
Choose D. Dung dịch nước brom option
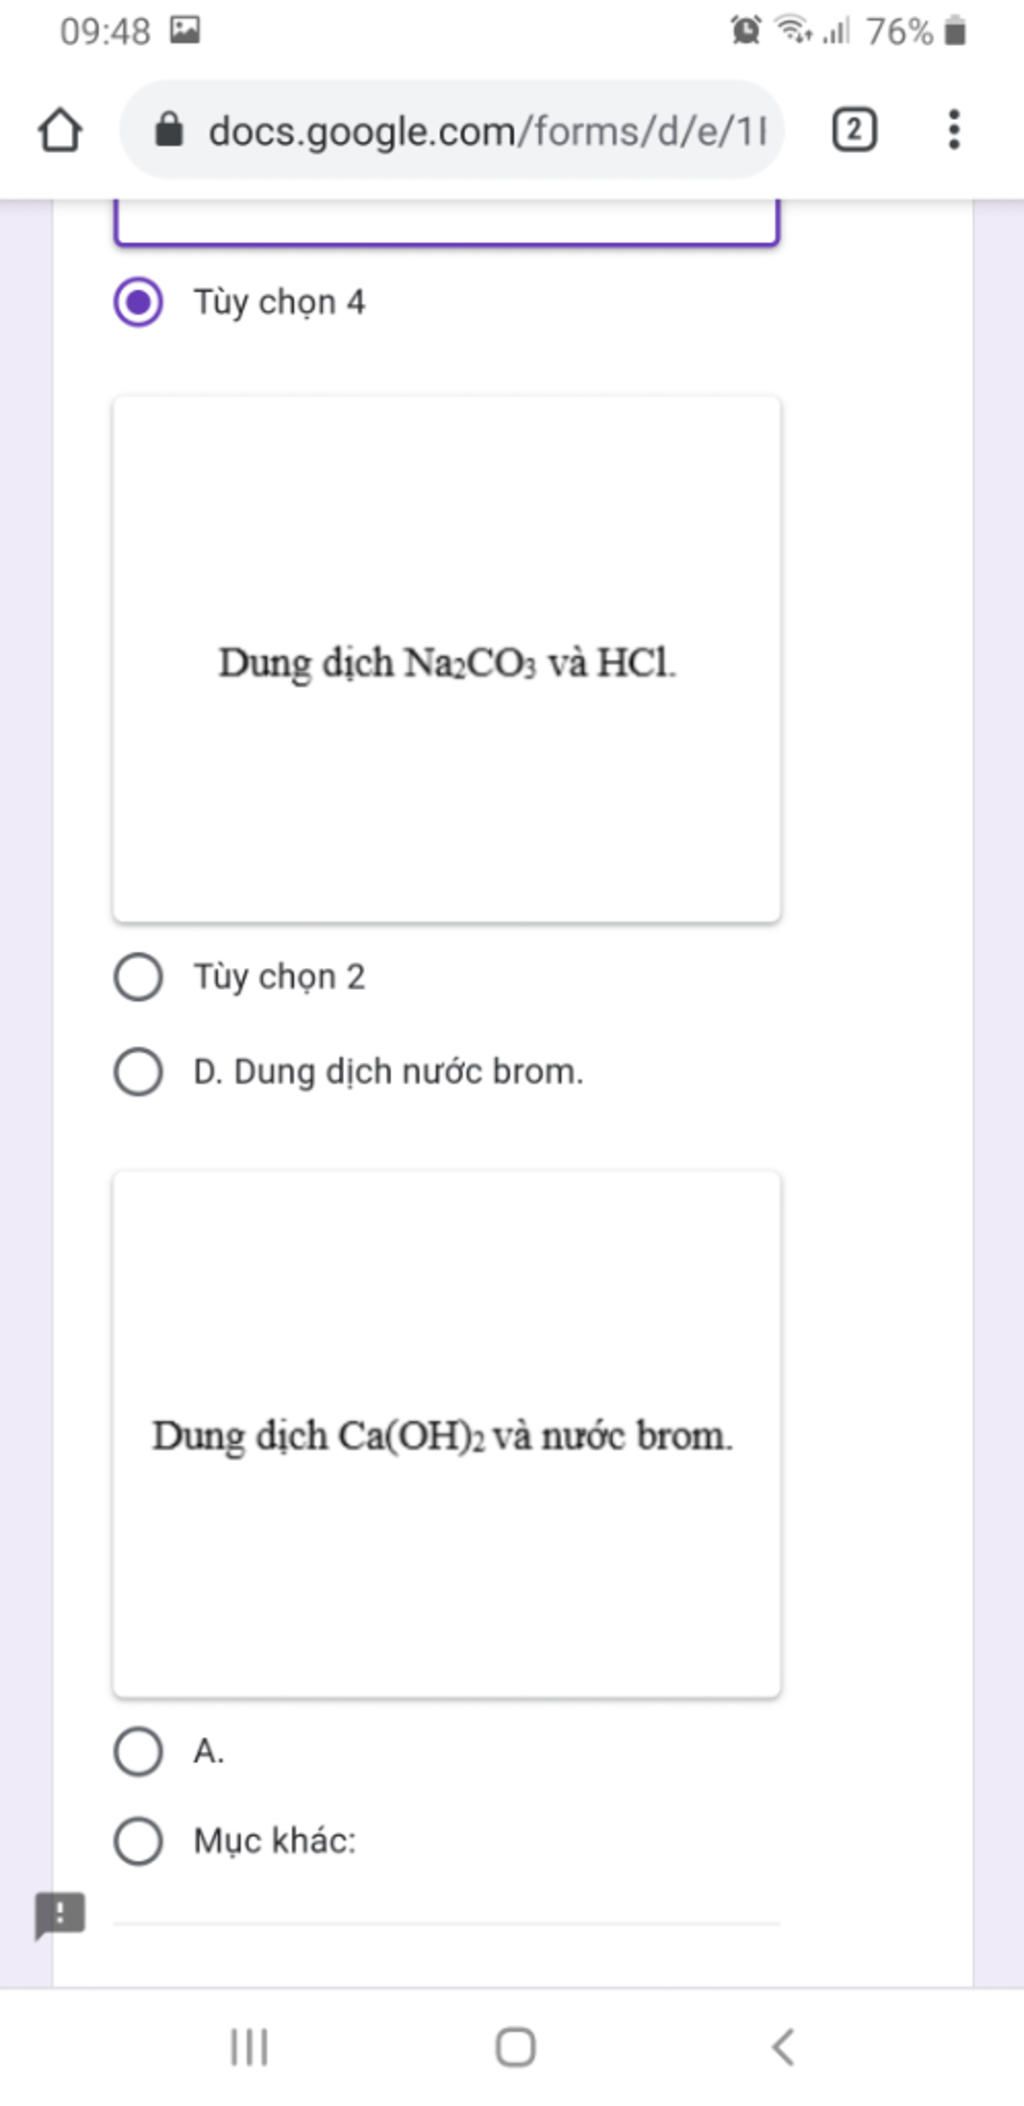coord(138,1072)
